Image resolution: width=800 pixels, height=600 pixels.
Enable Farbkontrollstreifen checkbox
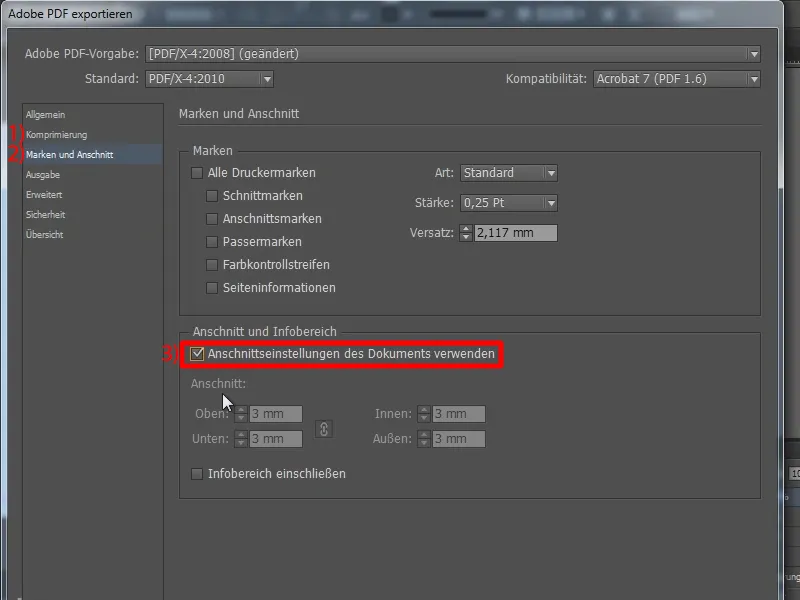click(212, 265)
